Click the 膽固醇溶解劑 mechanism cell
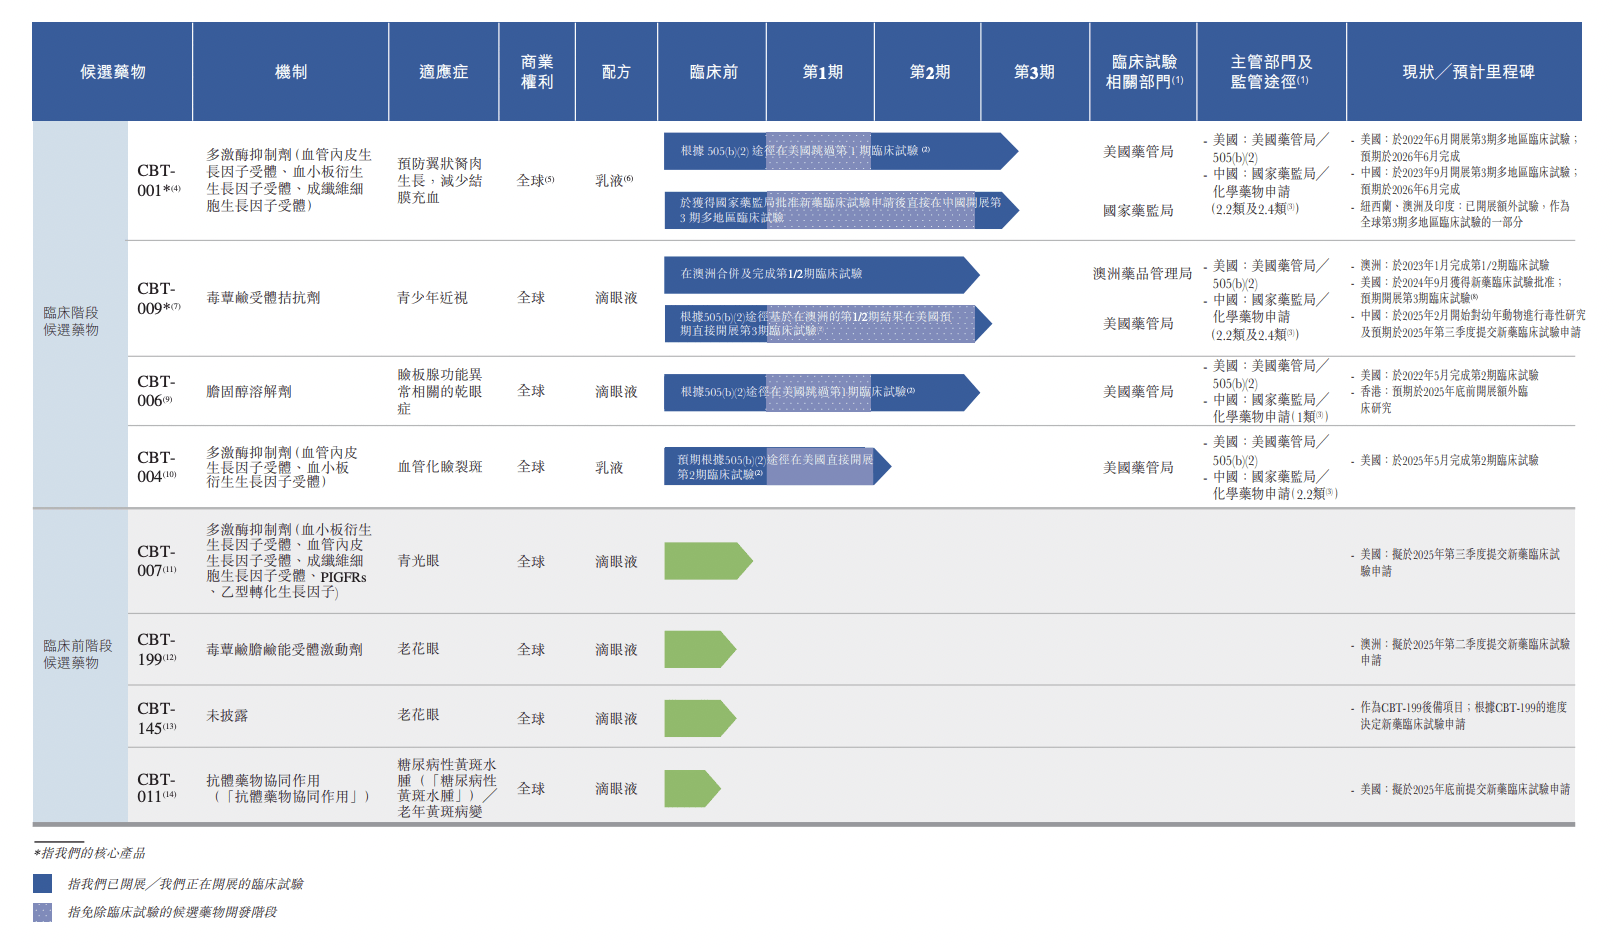1614x948 pixels. (249, 392)
